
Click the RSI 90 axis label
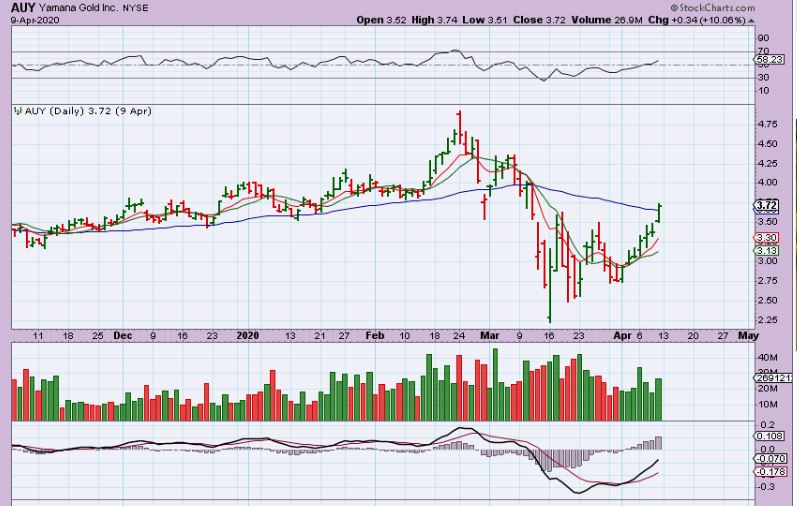[x=763, y=38]
